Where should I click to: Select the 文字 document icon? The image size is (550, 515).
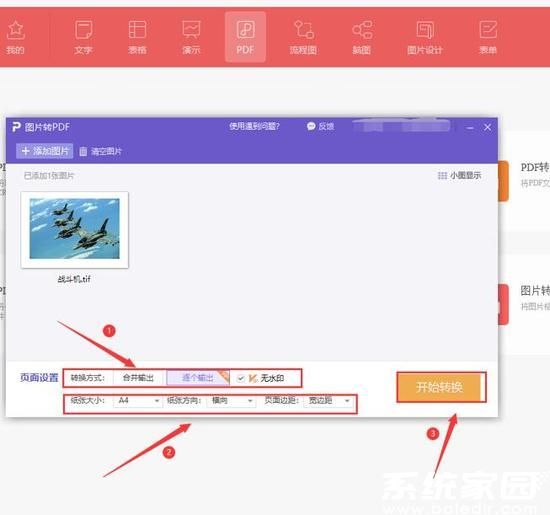click(83, 37)
